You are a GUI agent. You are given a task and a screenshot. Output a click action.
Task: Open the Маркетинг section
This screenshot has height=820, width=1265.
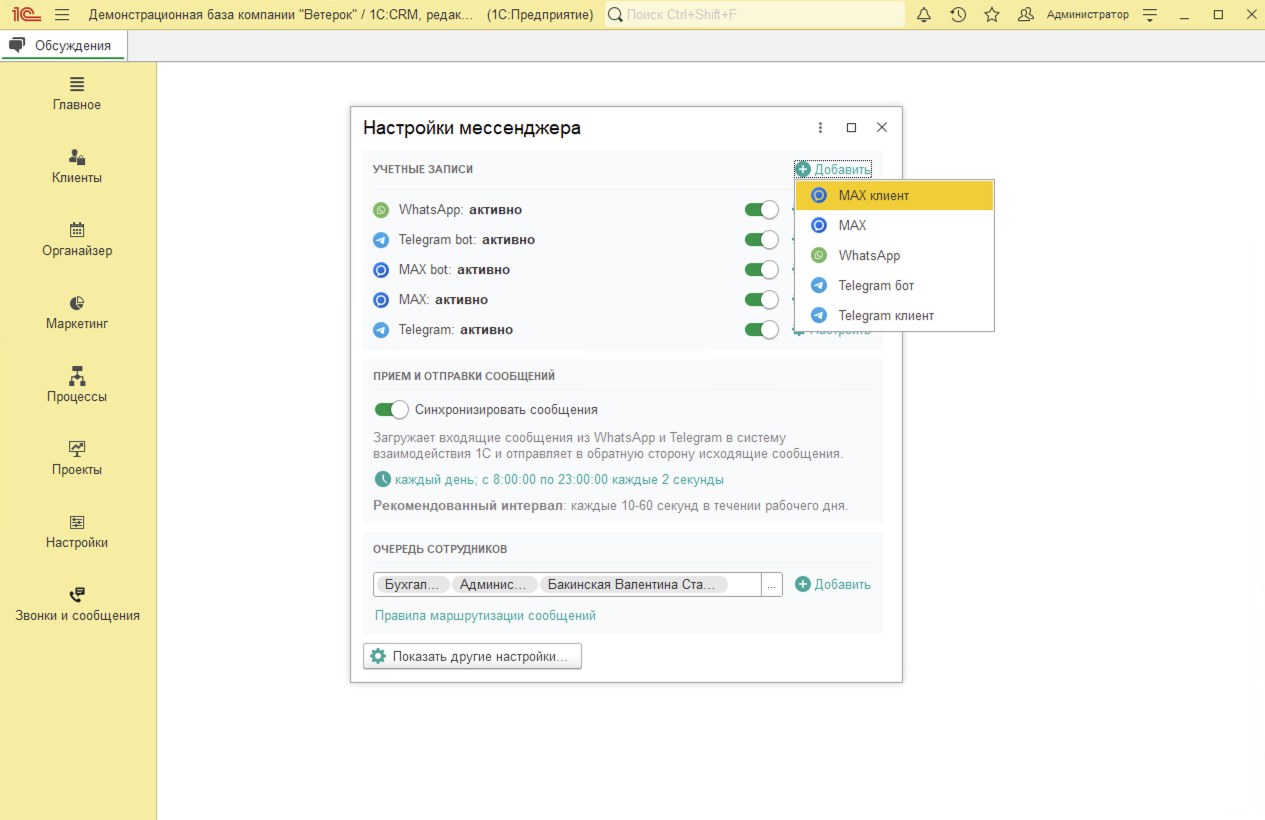[77, 312]
